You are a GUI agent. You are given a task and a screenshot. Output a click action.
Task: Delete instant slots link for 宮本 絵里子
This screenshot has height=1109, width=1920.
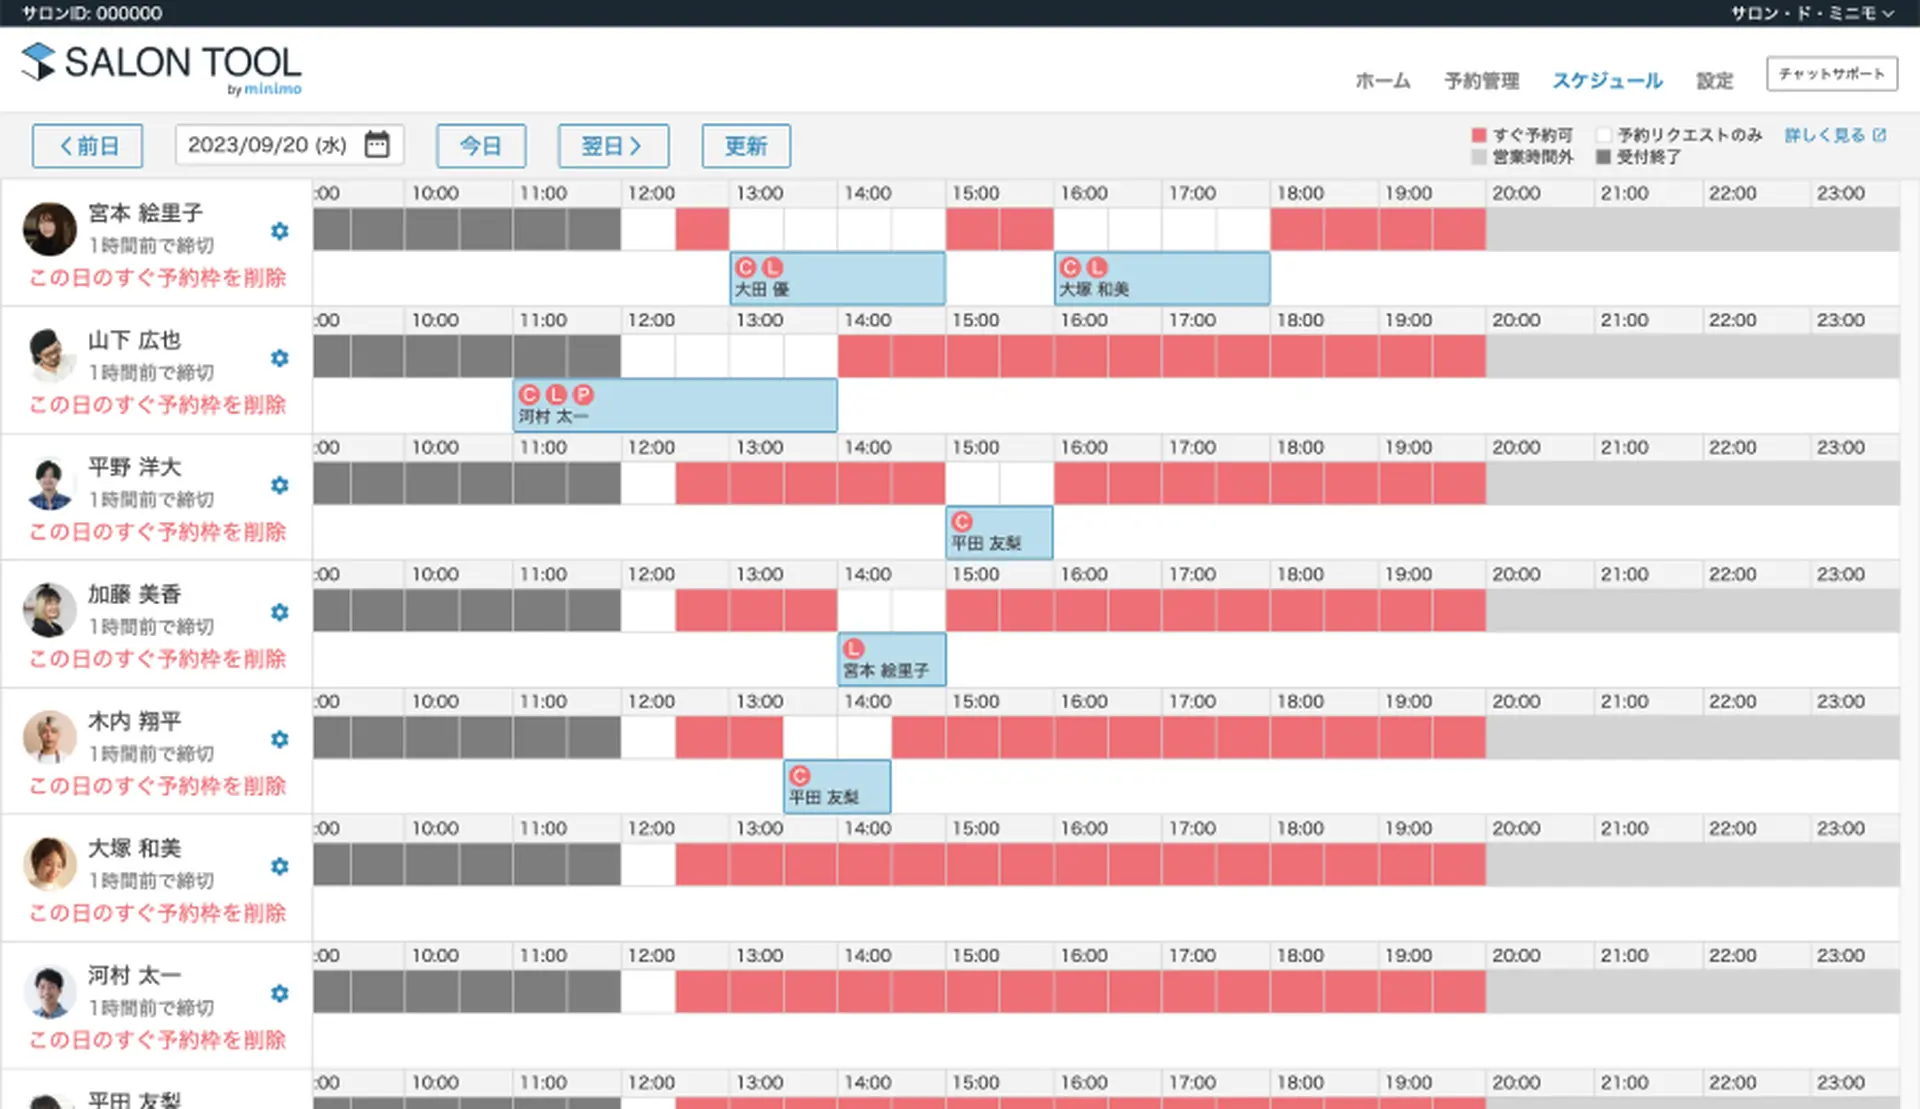pyautogui.click(x=158, y=277)
